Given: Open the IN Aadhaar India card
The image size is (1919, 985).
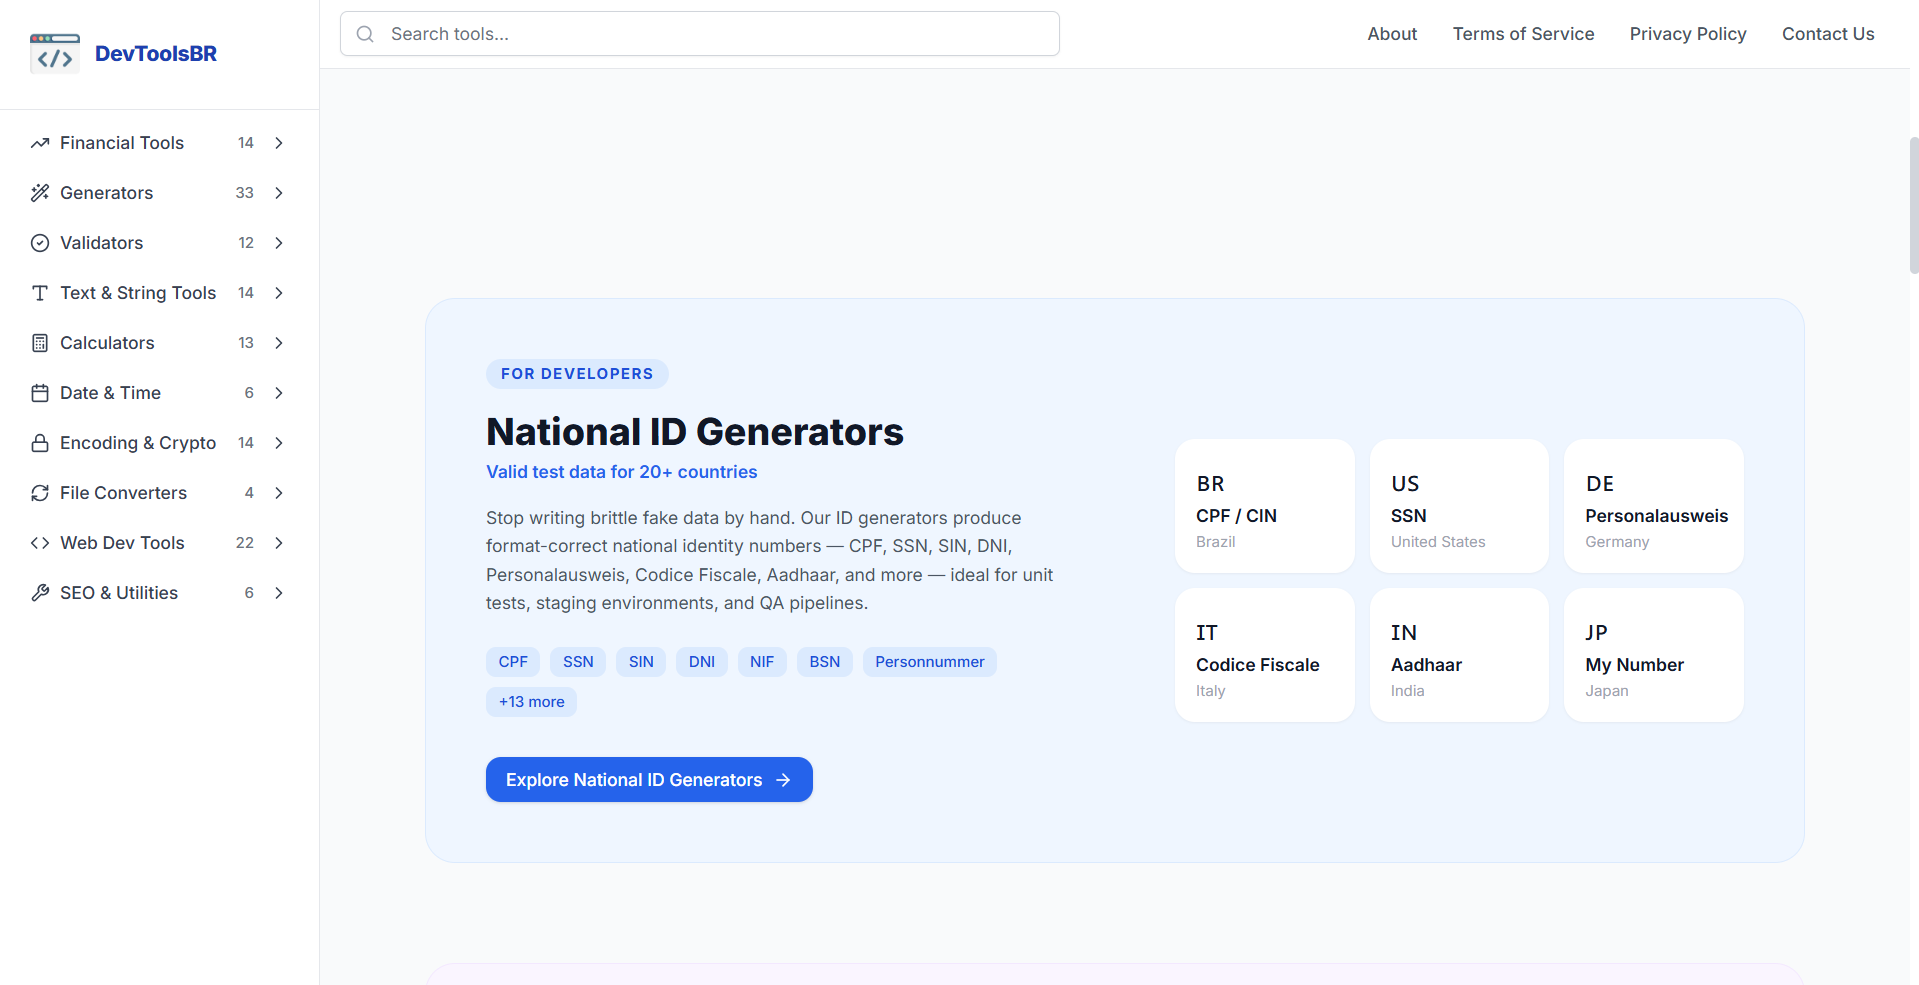Looking at the screenshot, I should click(x=1459, y=655).
